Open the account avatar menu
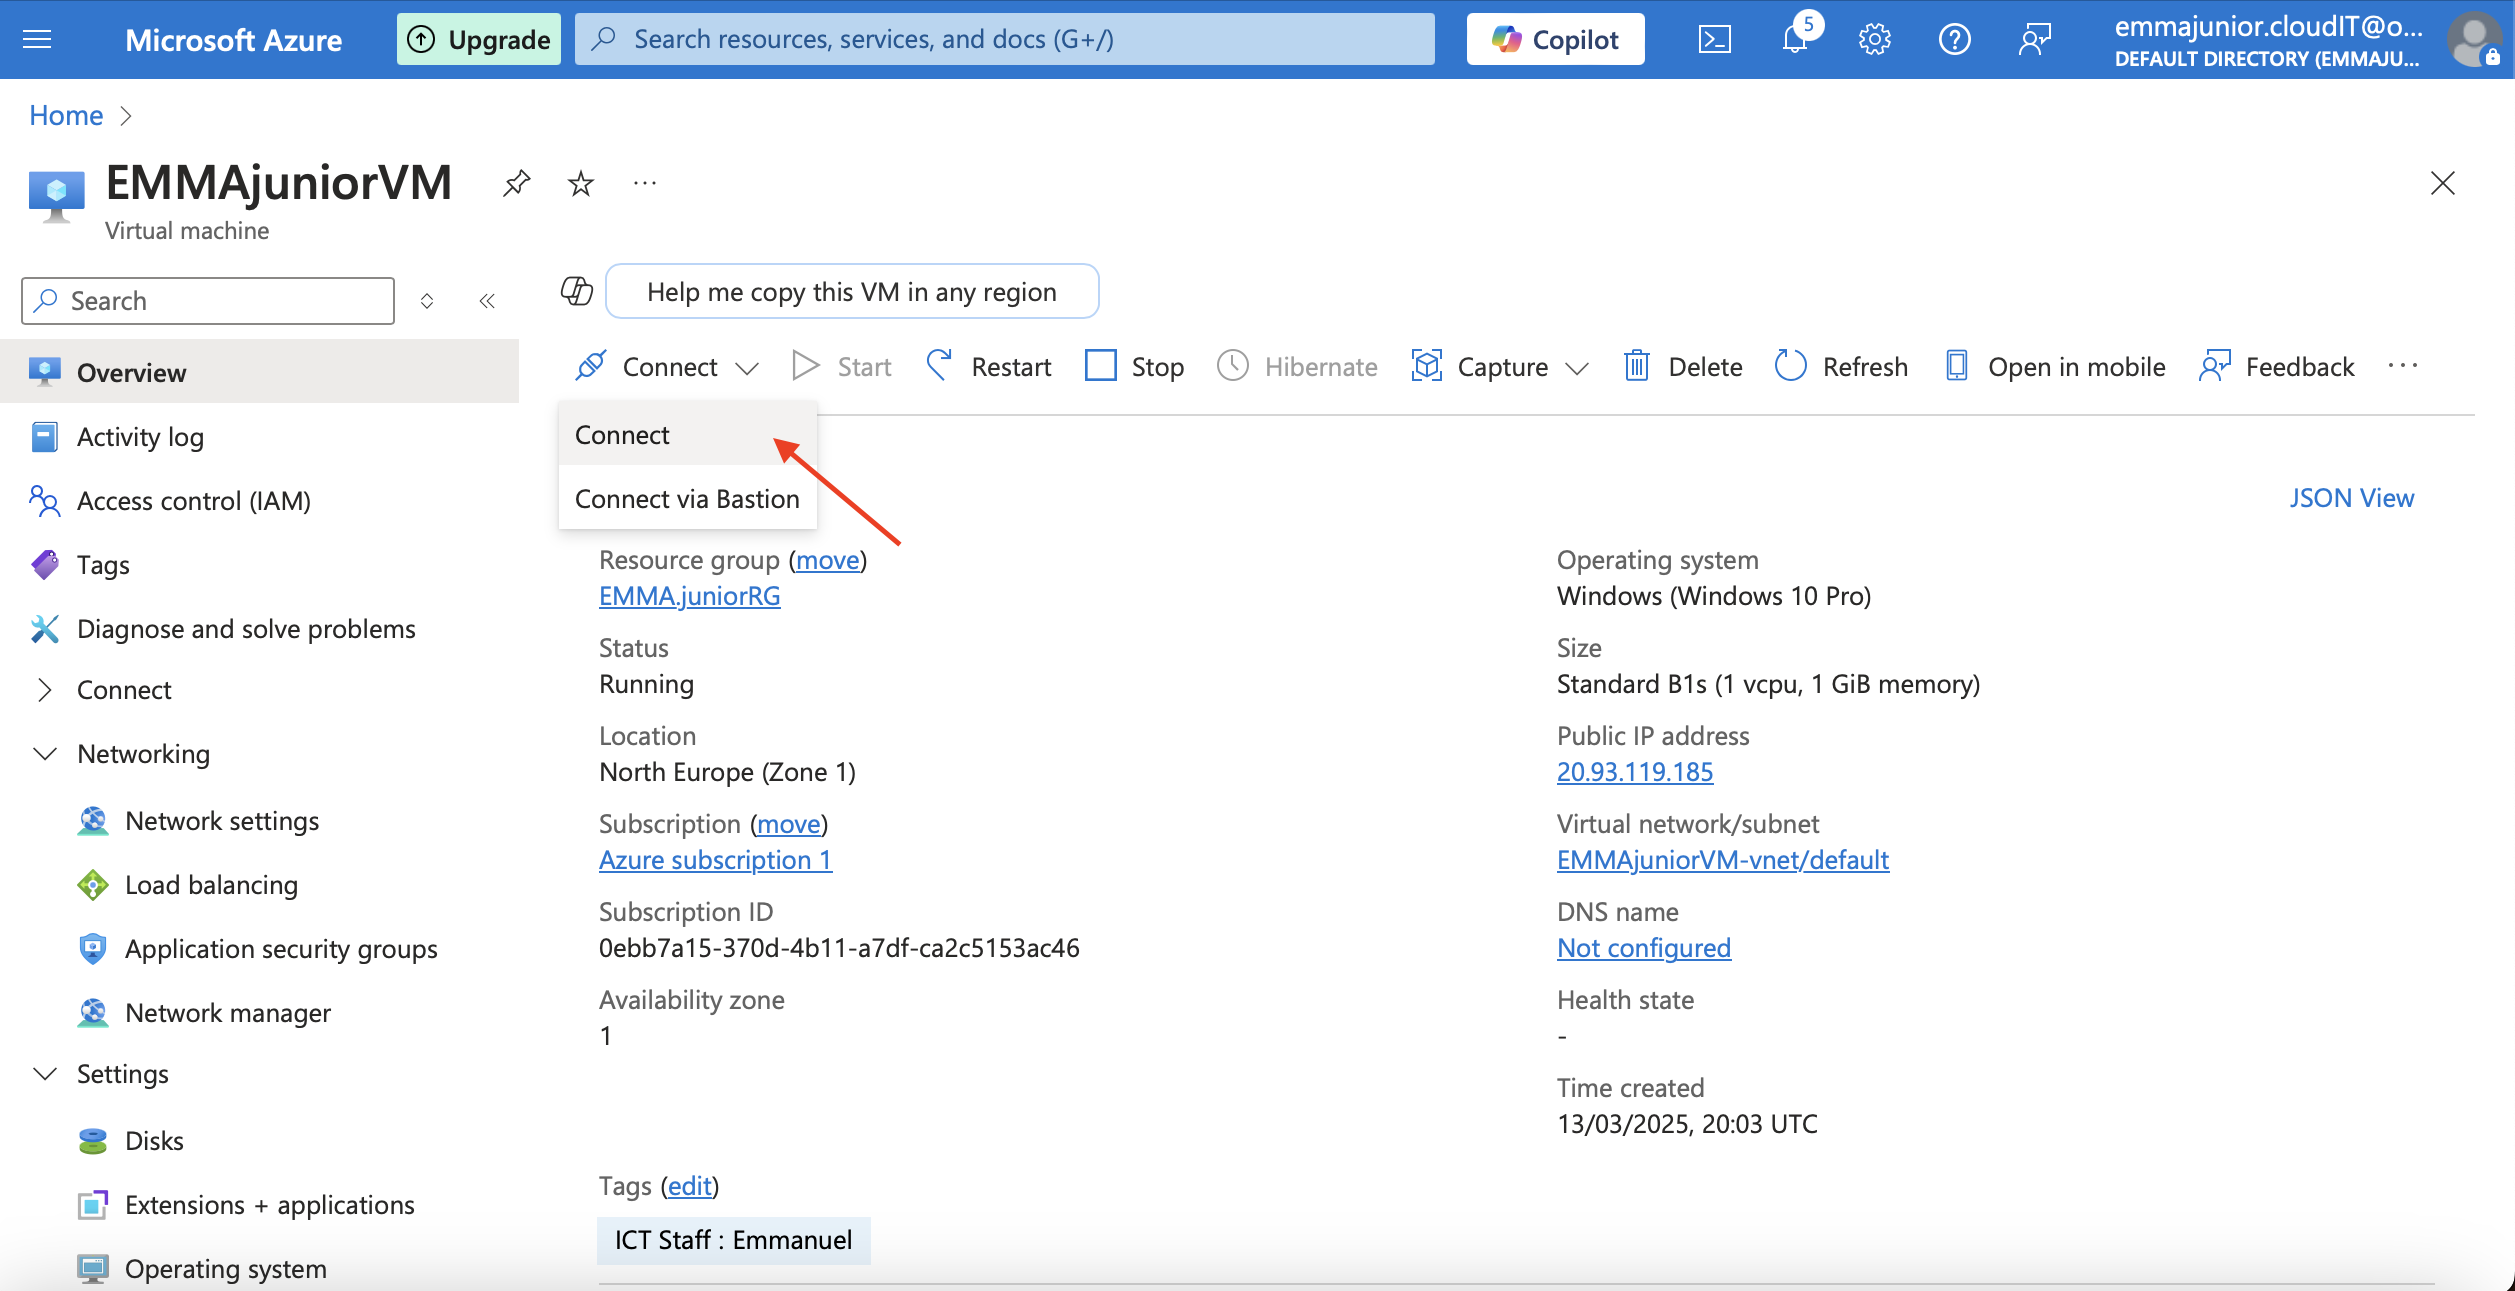Image resolution: width=2515 pixels, height=1291 pixels. [x=2473, y=39]
